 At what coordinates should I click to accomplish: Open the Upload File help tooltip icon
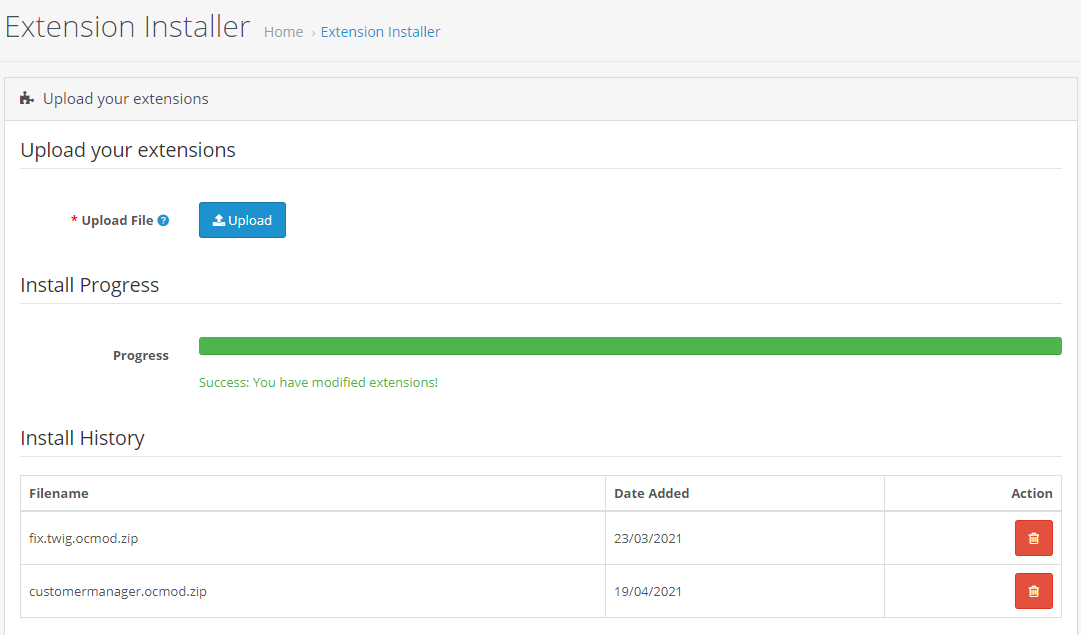[x=163, y=221]
